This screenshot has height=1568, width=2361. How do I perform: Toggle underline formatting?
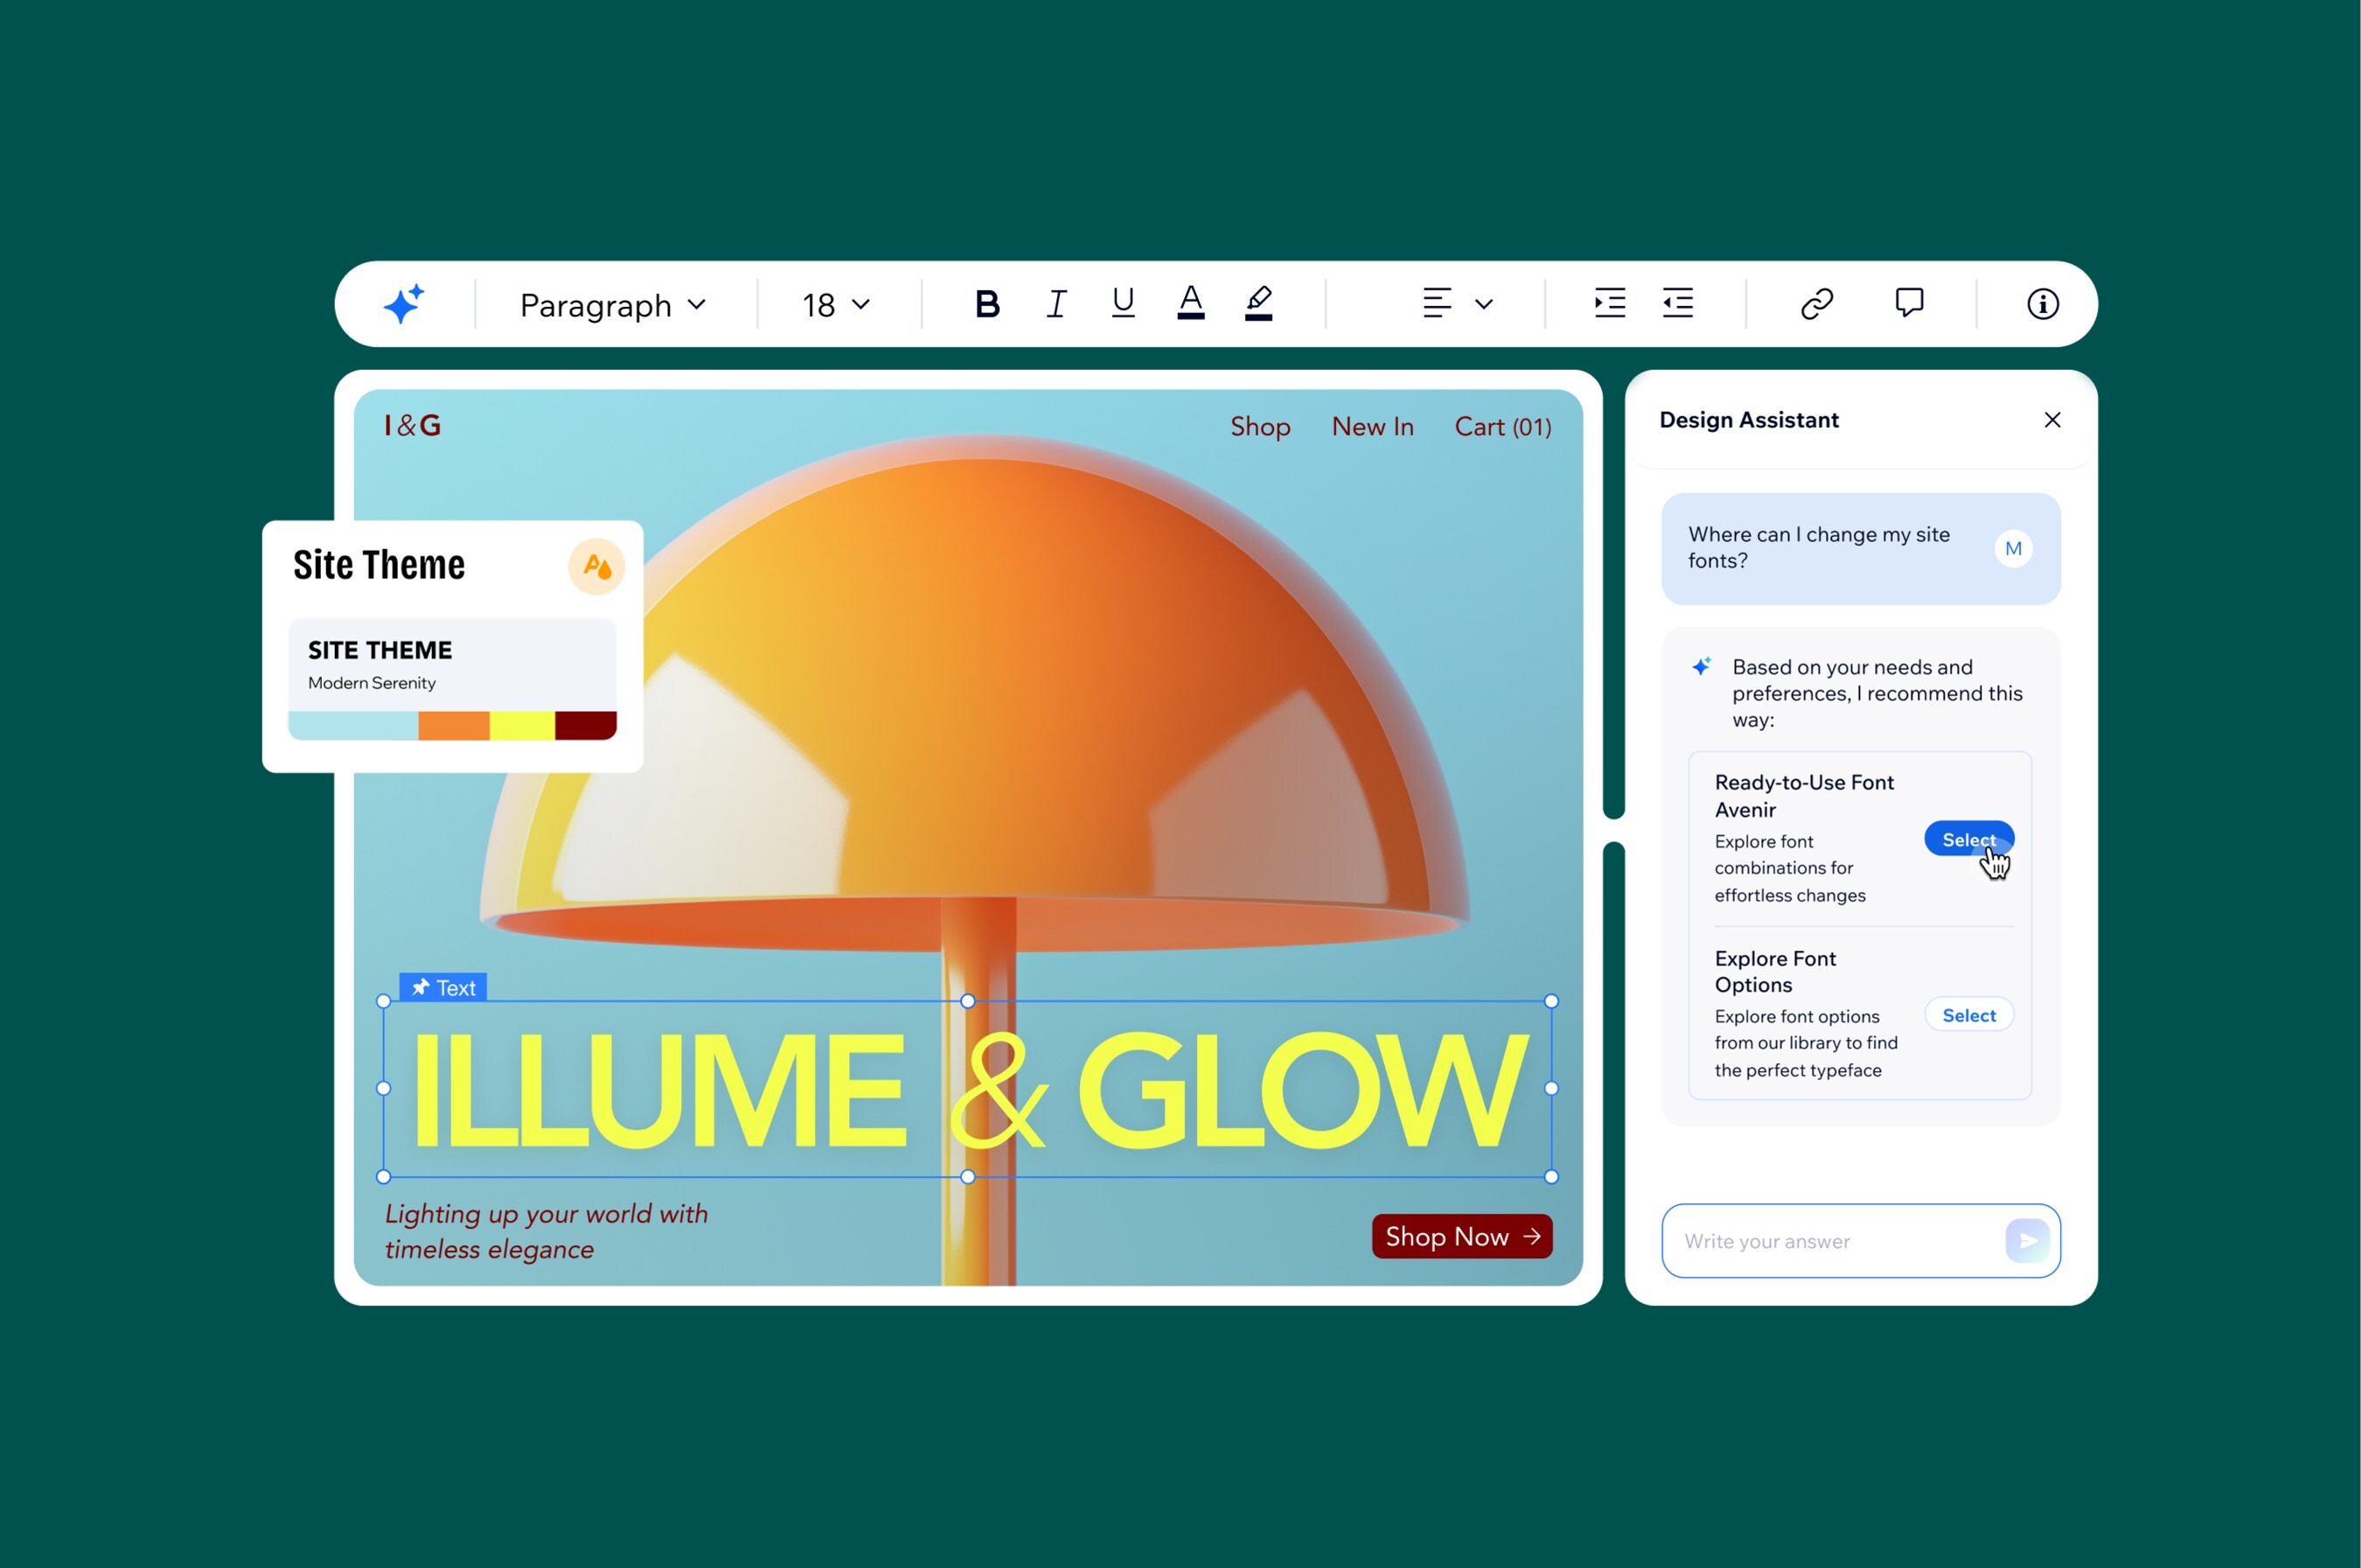(1123, 303)
